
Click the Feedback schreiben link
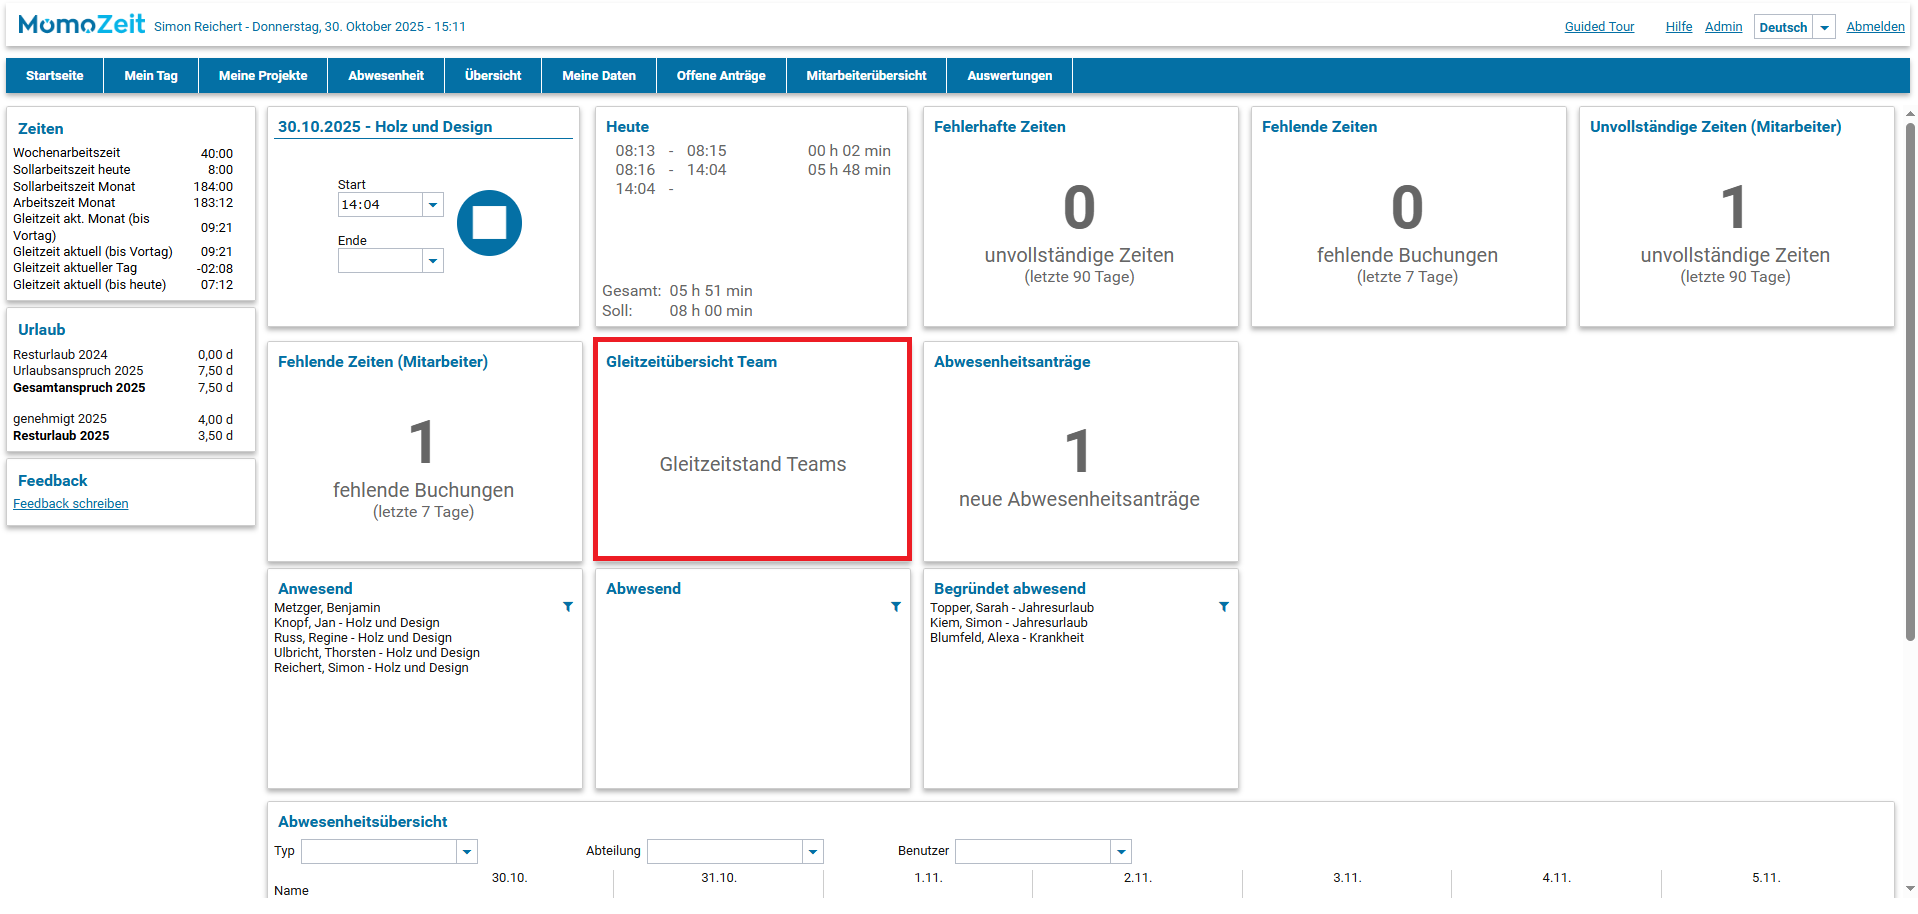point(71,504)
